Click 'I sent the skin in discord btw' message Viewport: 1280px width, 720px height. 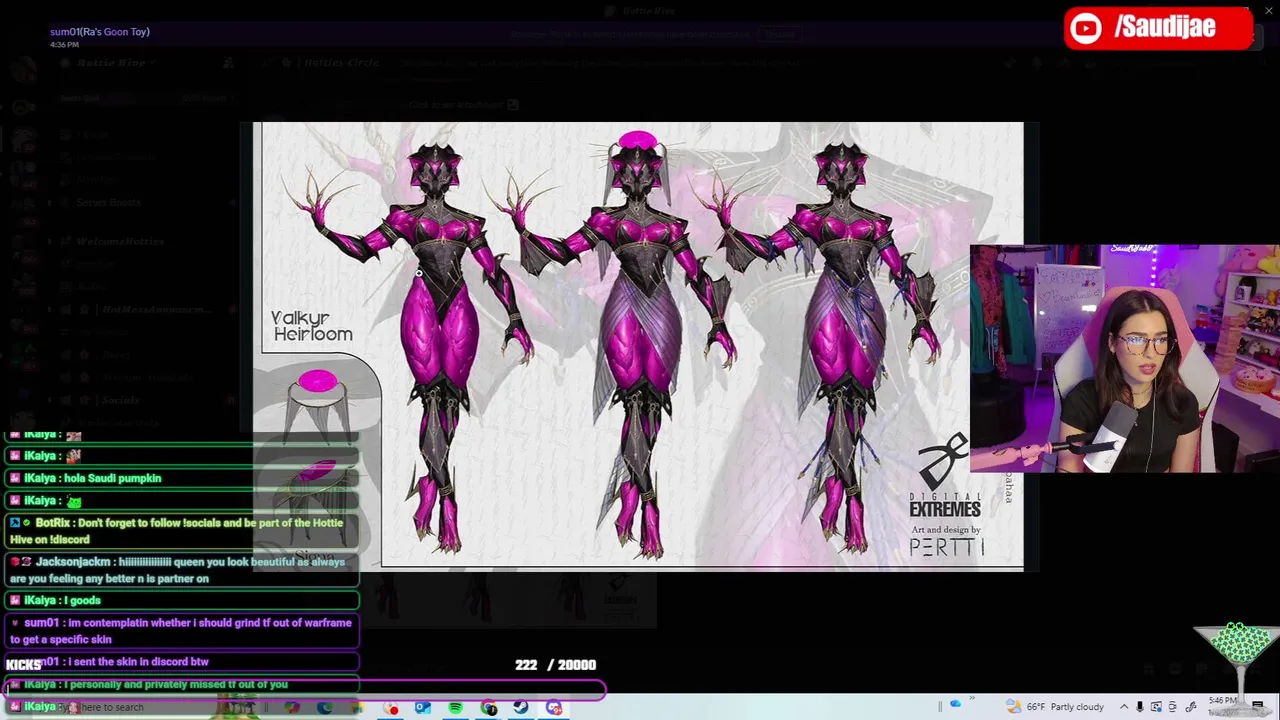coord(182,662)
